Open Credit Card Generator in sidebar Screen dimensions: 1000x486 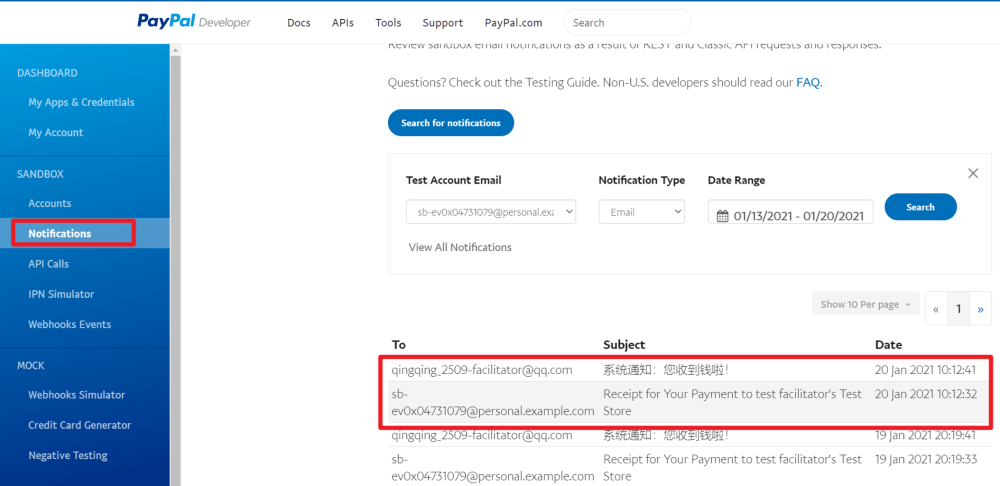(80, 425)
